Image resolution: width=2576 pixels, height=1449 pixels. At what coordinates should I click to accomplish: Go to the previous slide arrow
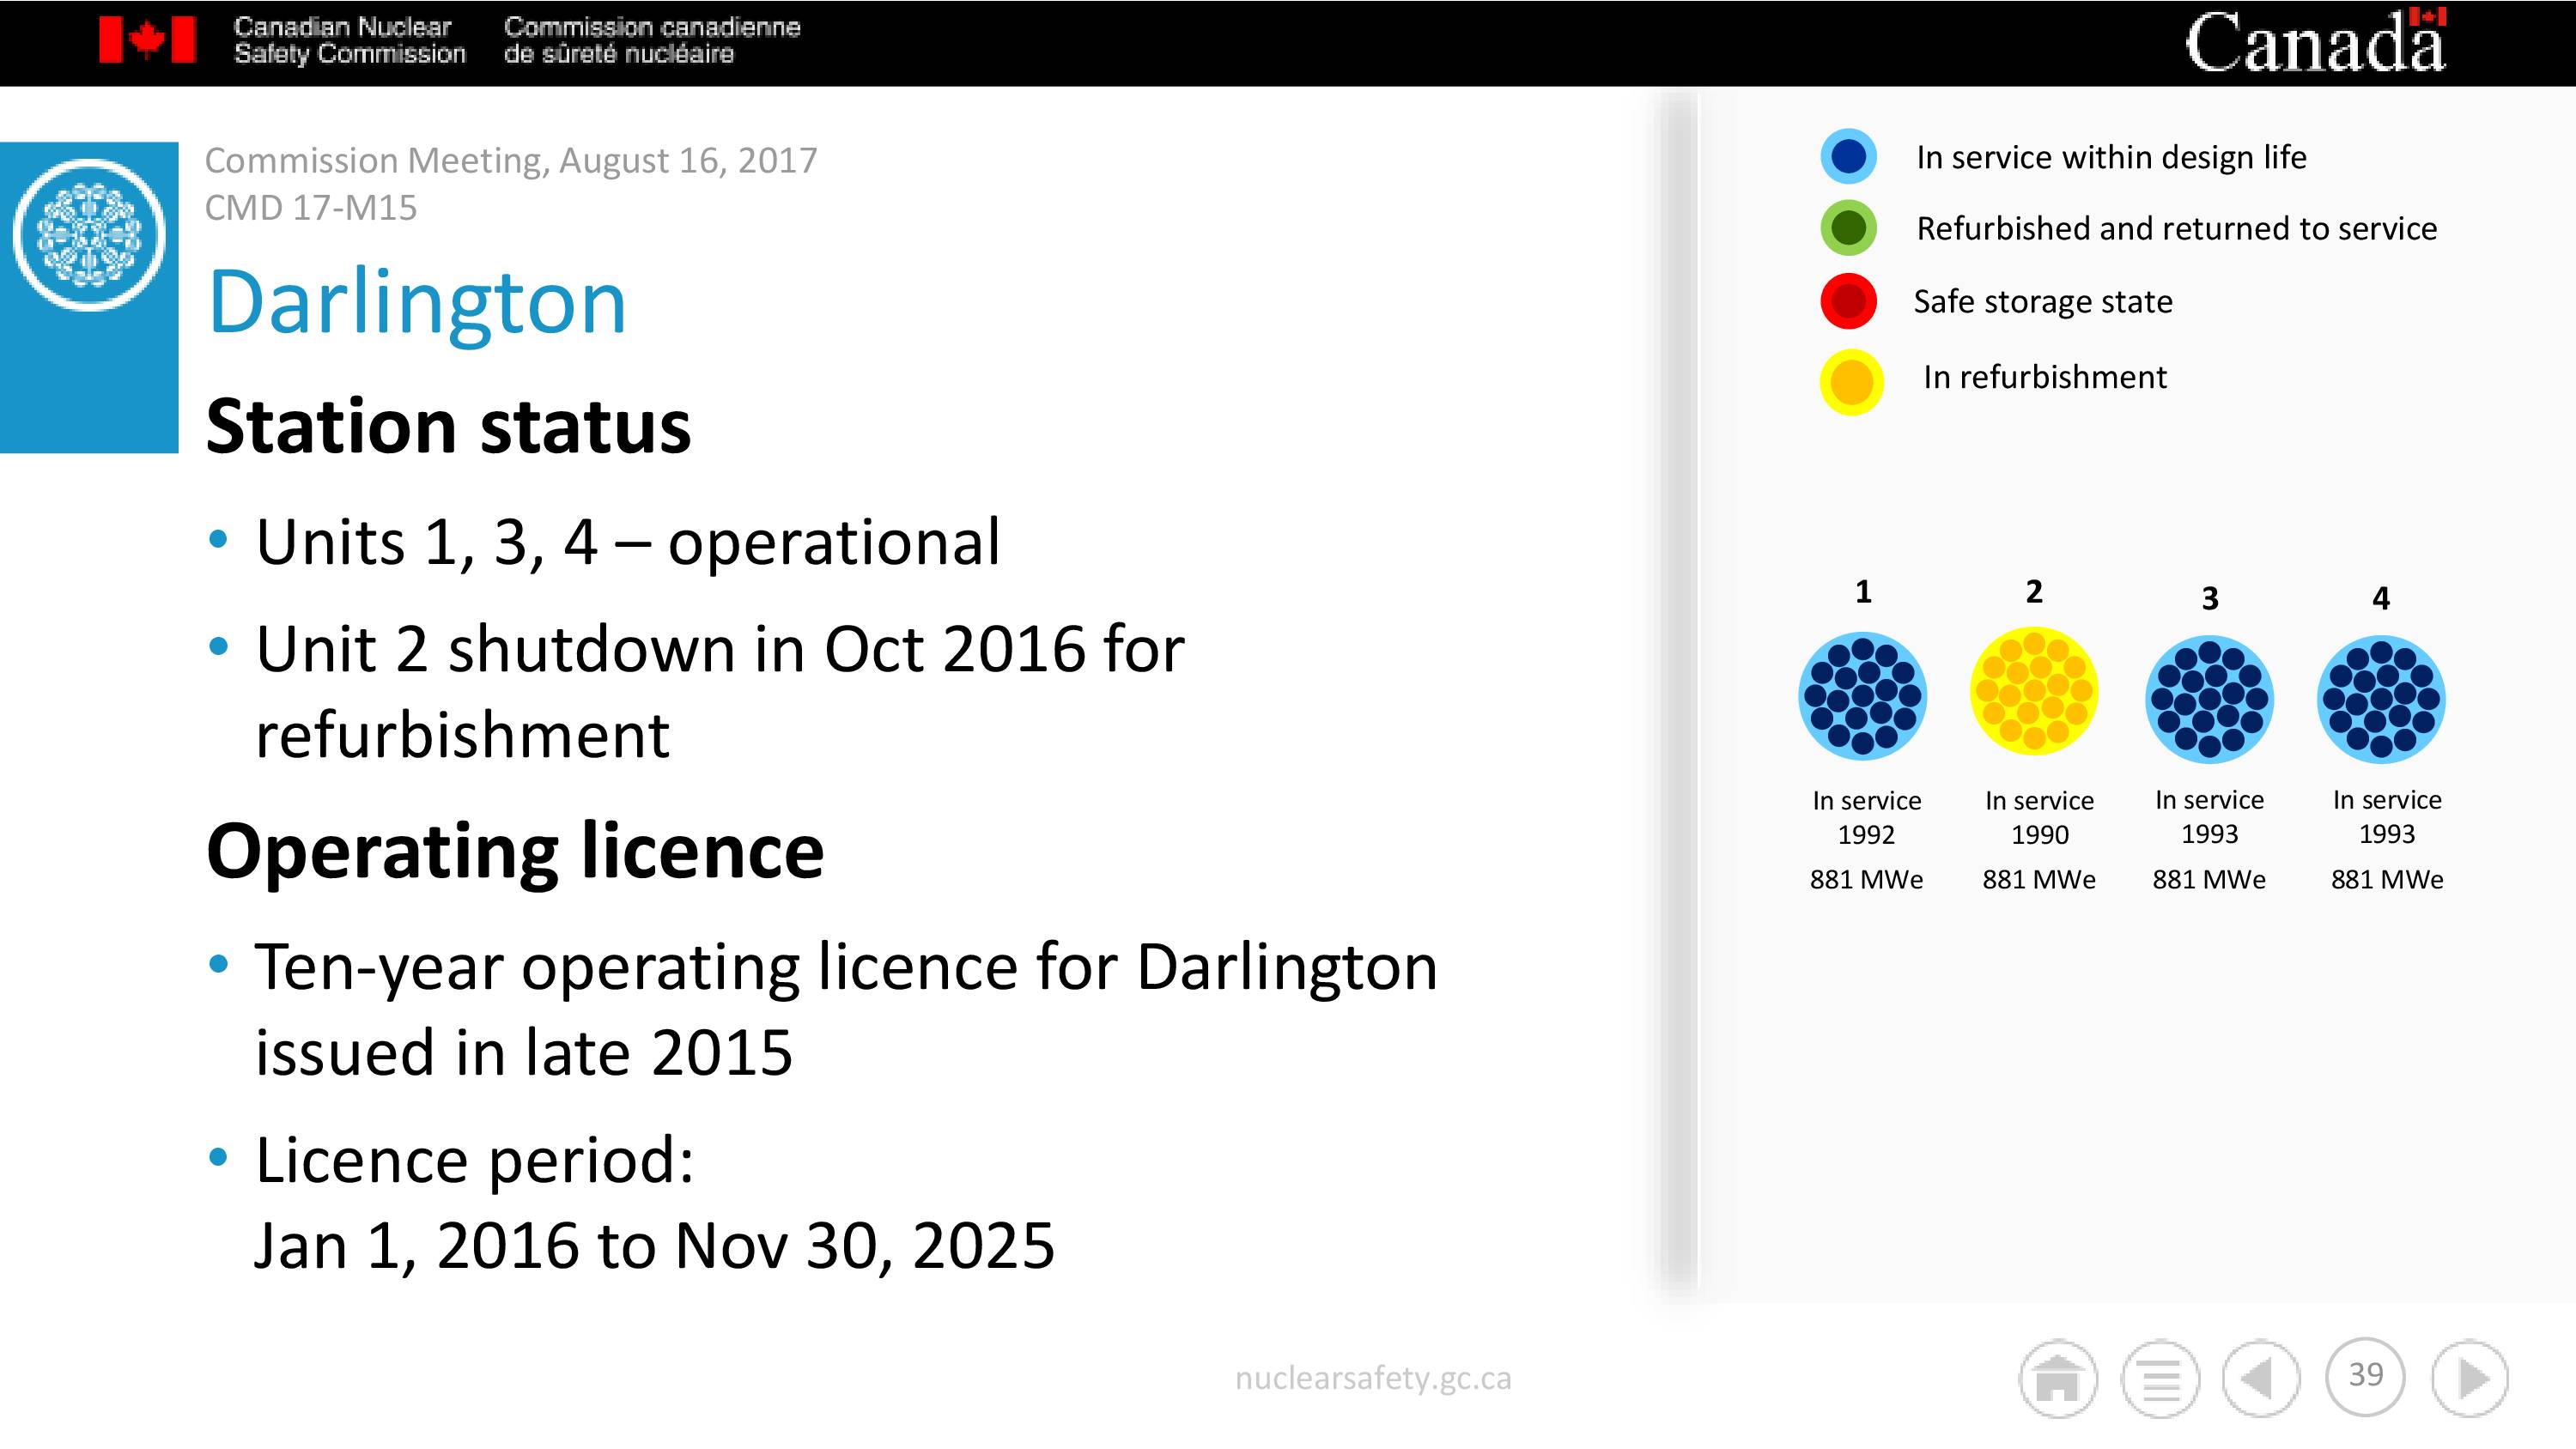point(2261,1378)
